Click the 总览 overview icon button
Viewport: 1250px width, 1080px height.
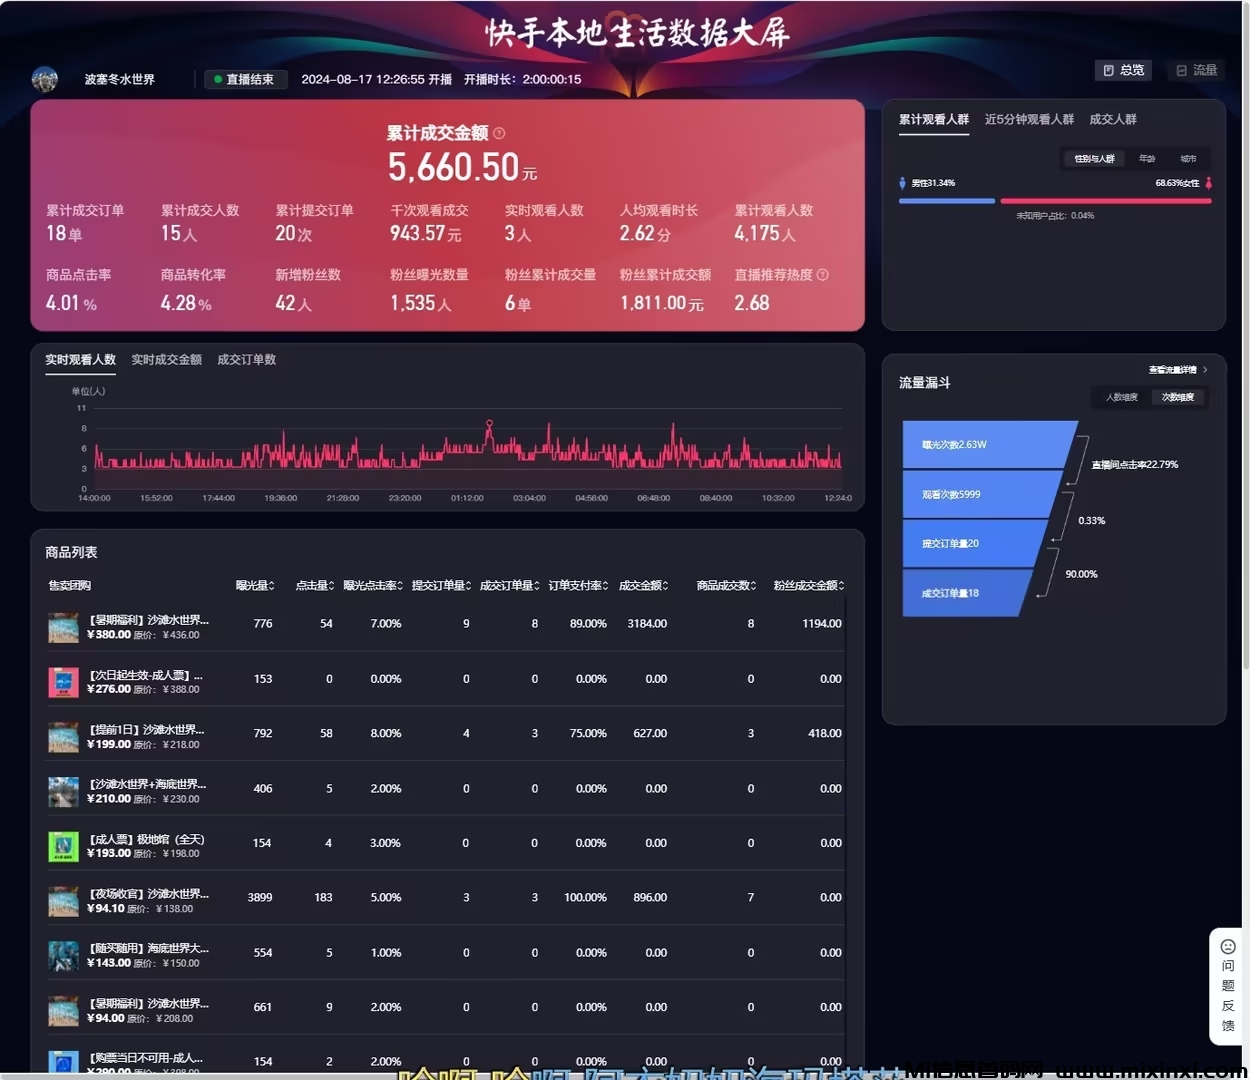(x=1123, y=70)
